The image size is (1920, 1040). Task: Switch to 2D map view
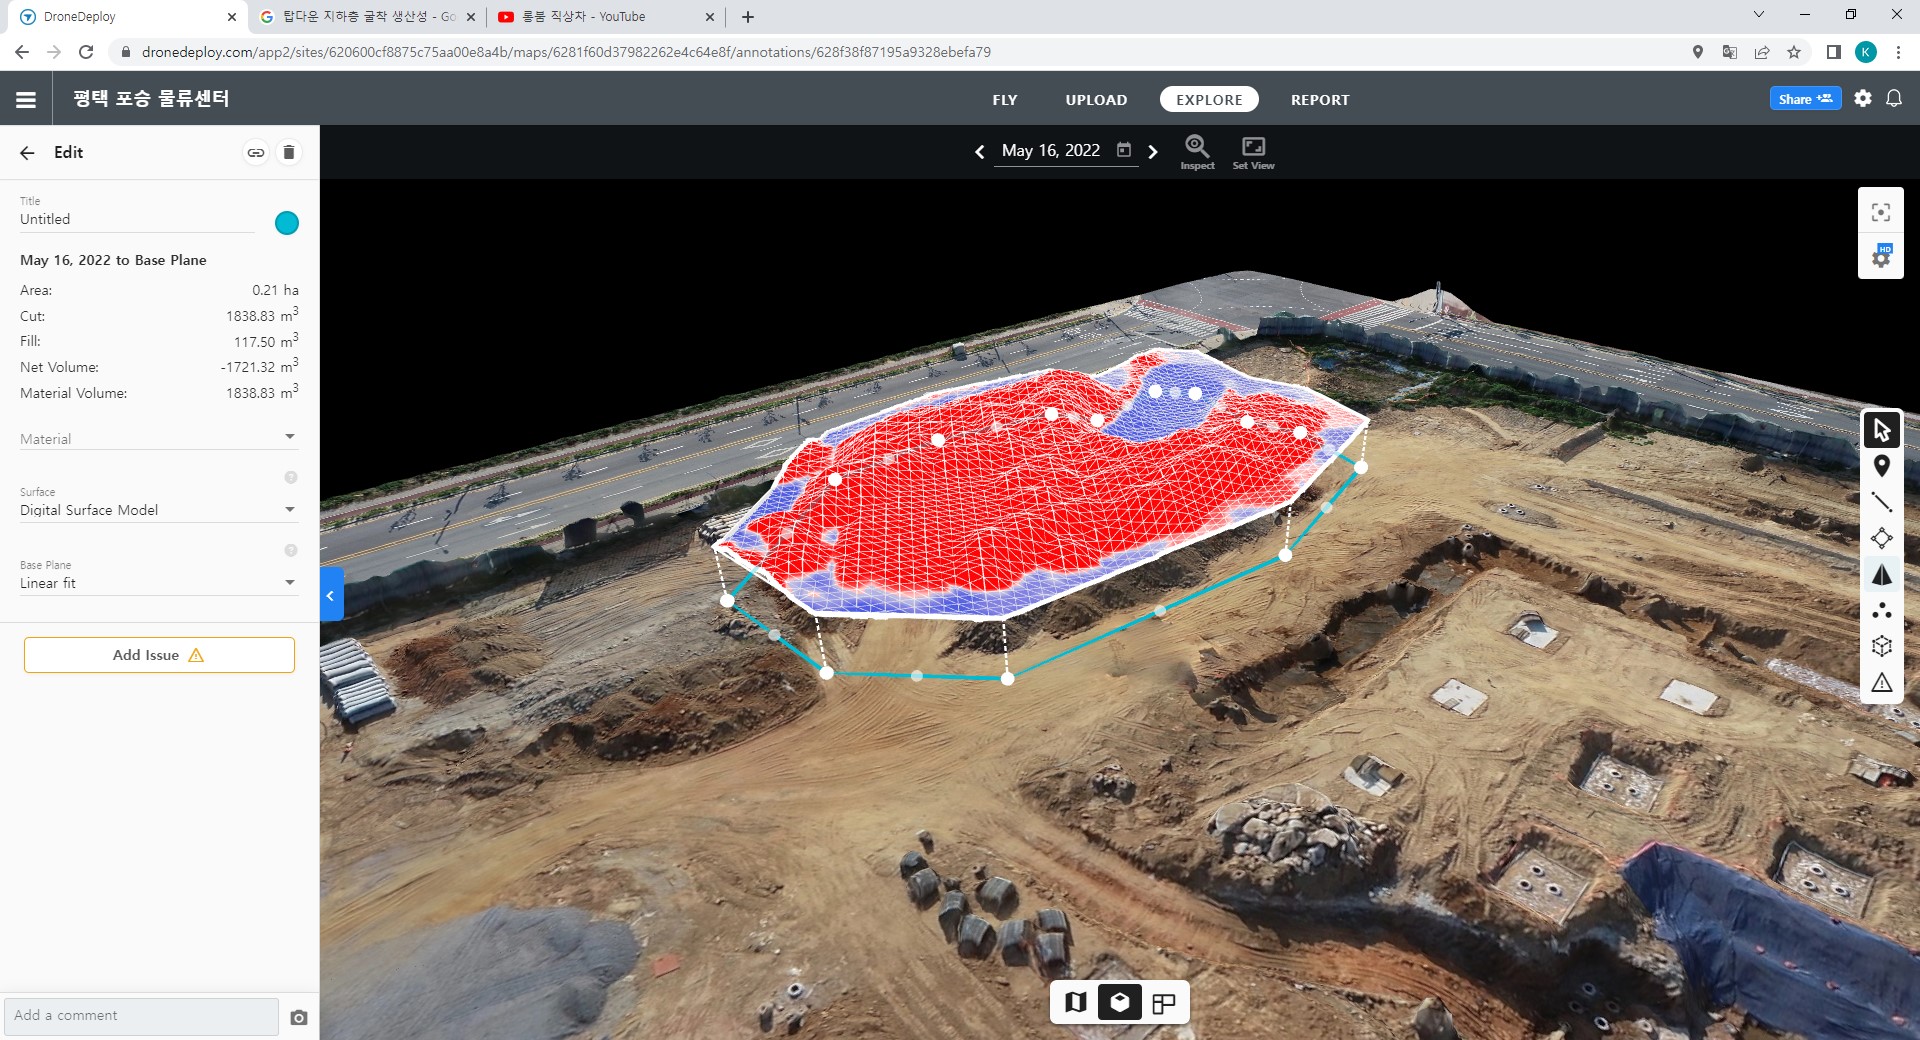1076,1002
